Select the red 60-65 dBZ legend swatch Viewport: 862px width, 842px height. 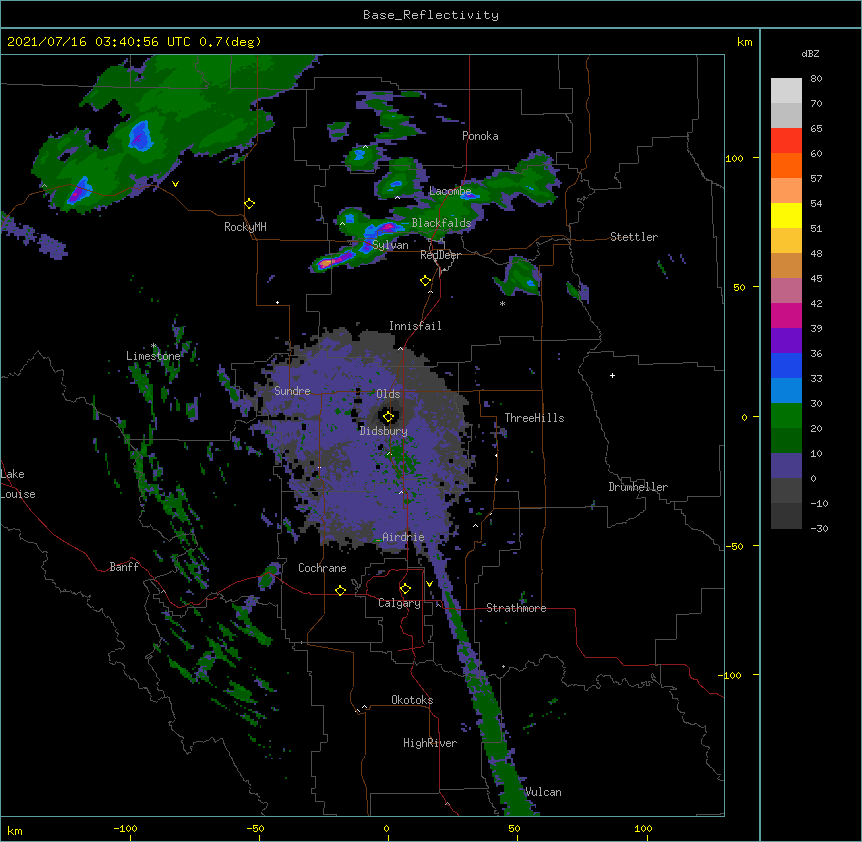pyautogui.click(x=786, y=141)
